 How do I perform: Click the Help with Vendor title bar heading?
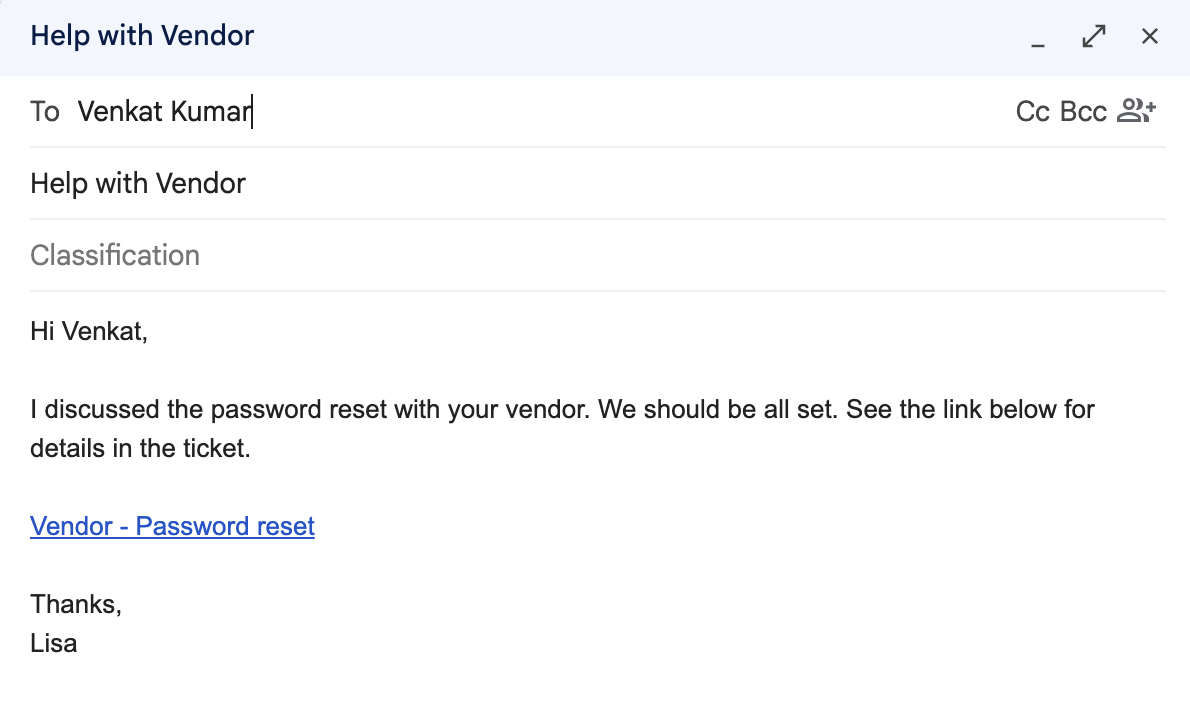(142, 36)
